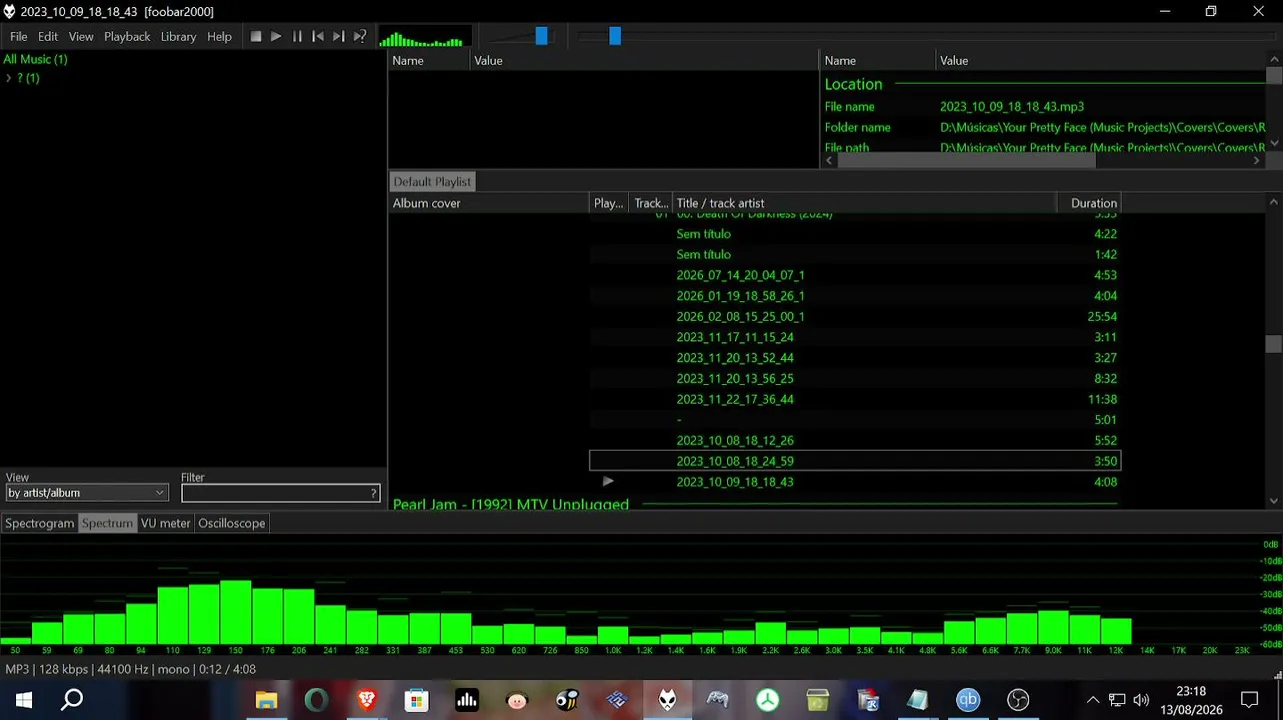Image resolution: width=1283 pixels, height=720 pixels.
Task: Select All Music (1) in library tree
Action: pyautogui.click(x=35, y=59)
